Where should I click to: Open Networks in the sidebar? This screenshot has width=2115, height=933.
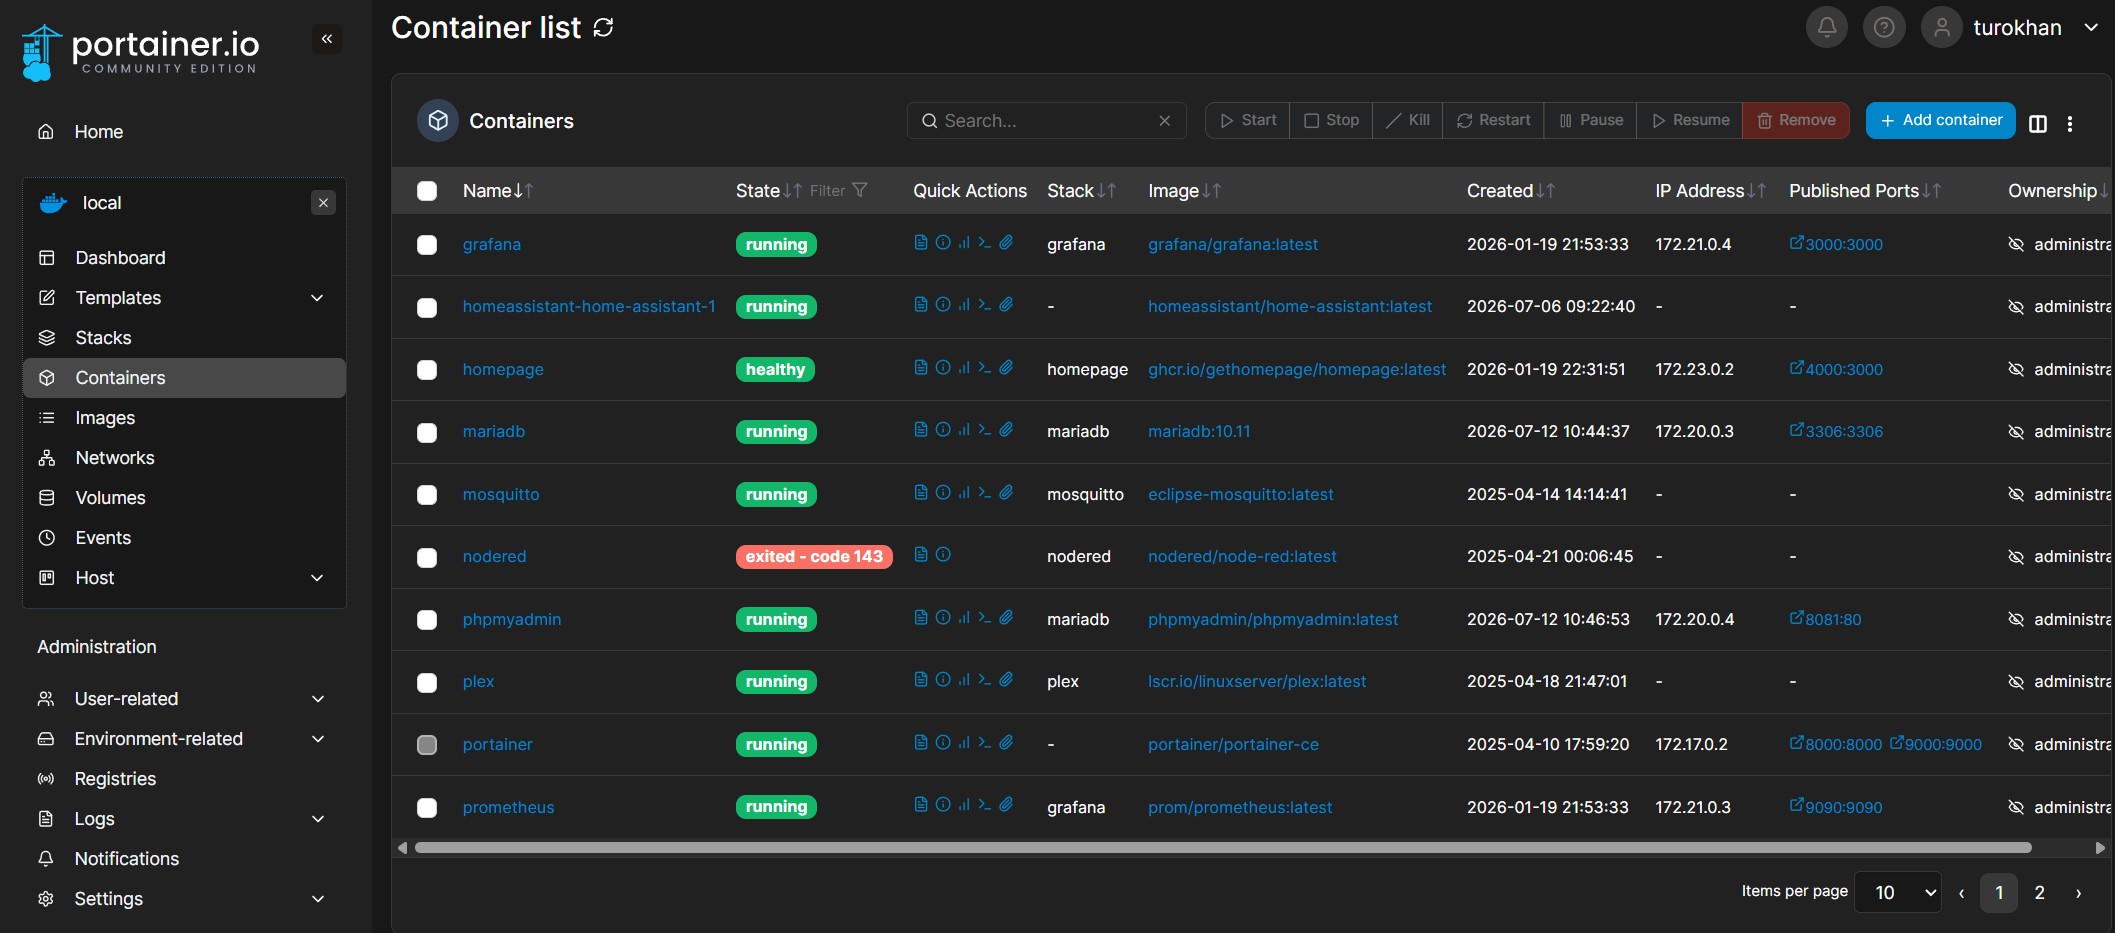pyautogui.click(x=184, y=458)
